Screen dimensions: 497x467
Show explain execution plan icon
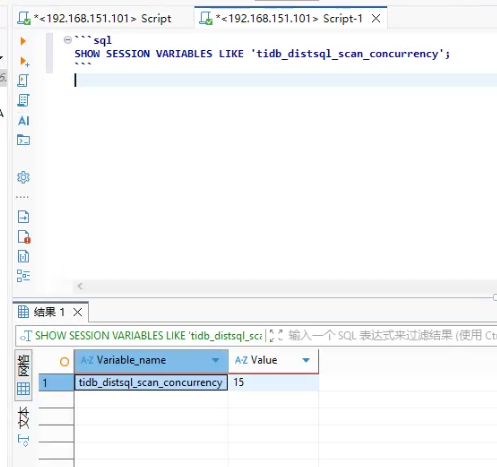(x=23, y=100)
